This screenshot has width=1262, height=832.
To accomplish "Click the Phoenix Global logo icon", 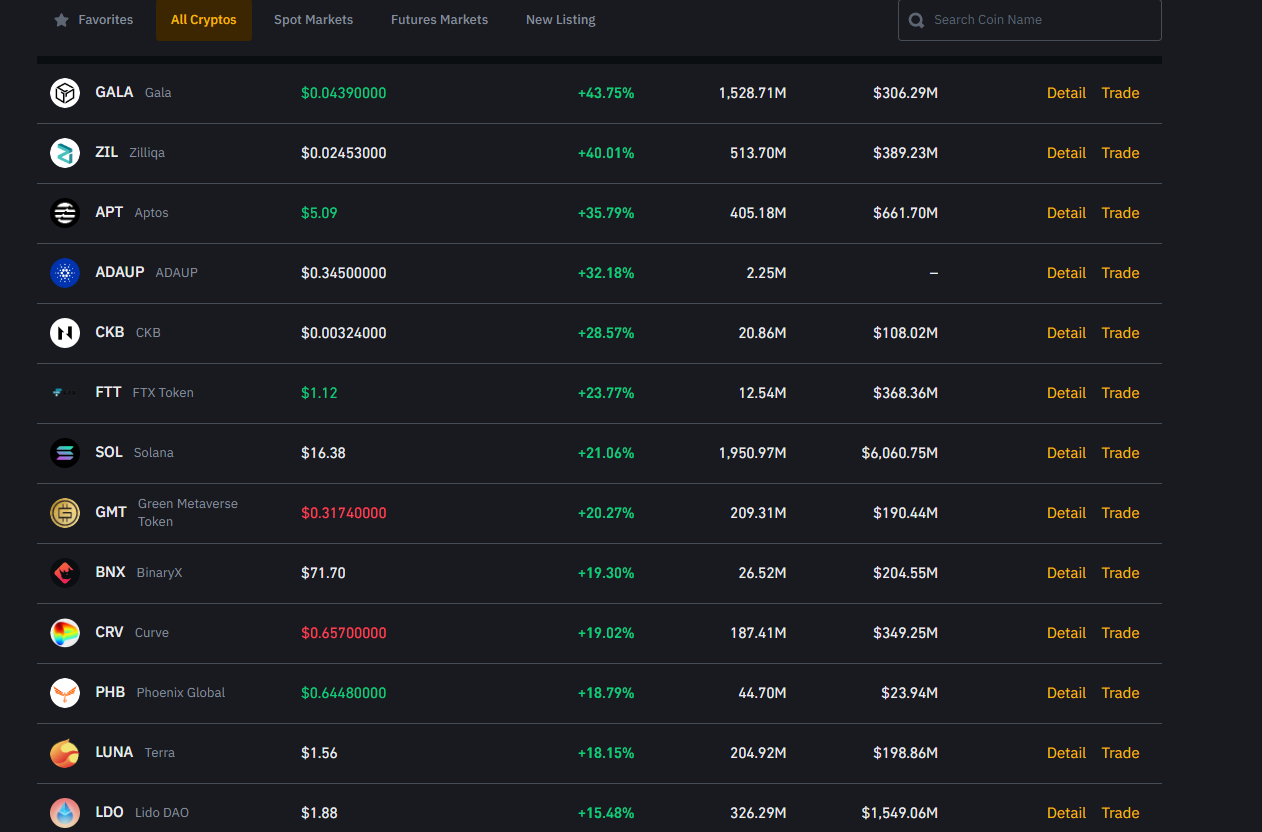I will [x=65, y=693].
